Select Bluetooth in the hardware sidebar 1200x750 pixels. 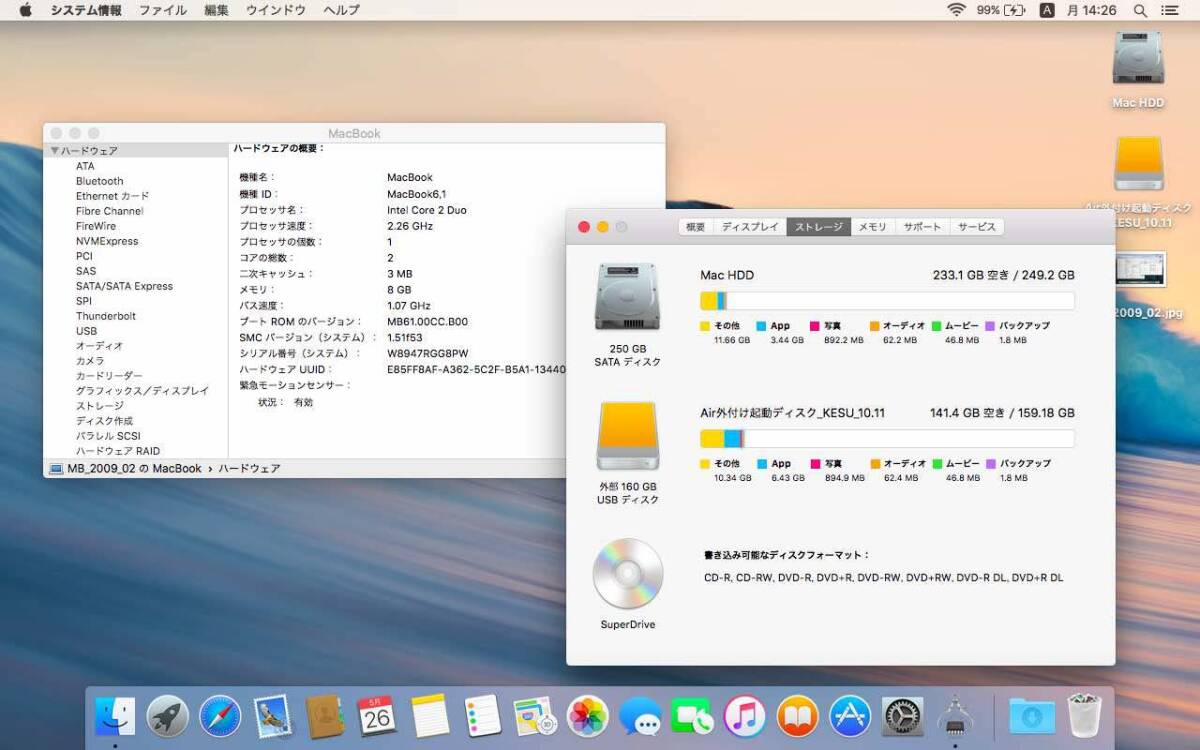[x=99, y=180]
